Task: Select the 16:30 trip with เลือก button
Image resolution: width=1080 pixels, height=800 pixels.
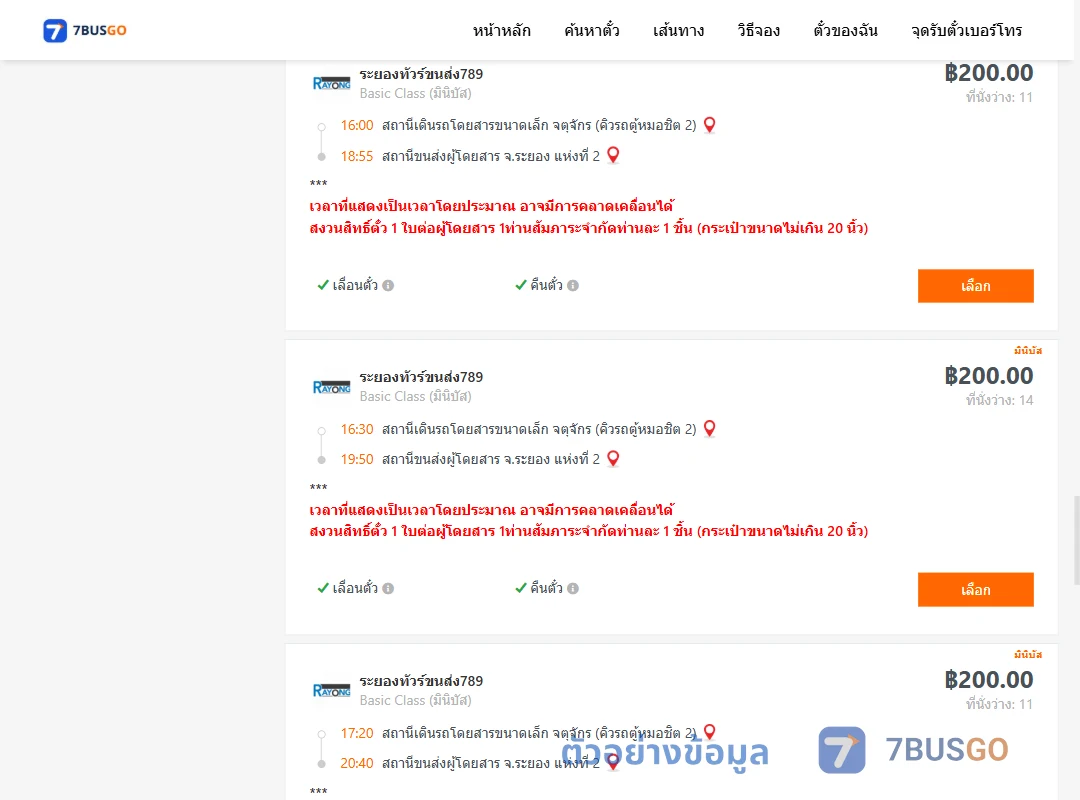Action: point(975,590)
